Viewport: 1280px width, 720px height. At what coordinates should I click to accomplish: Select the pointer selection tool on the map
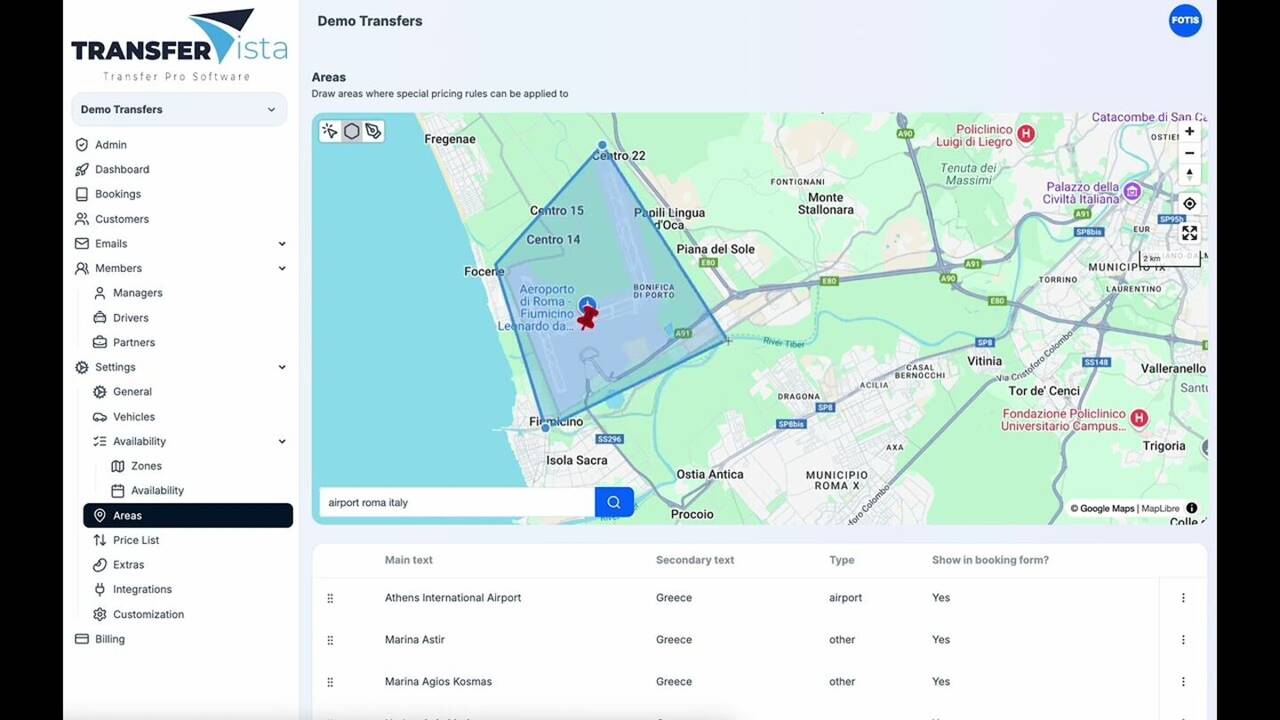pyautogui.click(x=330, y=131)
